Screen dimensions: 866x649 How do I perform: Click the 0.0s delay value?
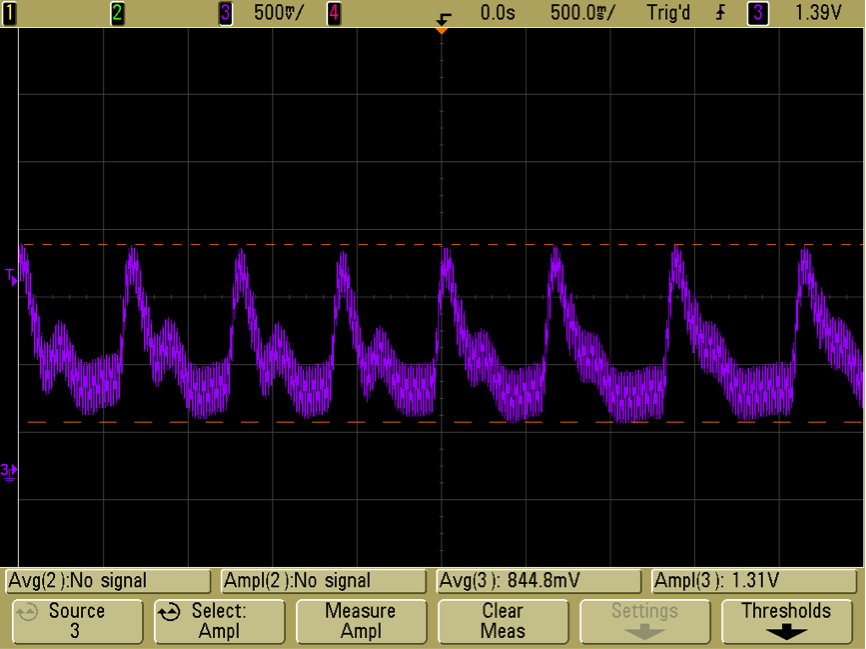[x=497, y=13]
